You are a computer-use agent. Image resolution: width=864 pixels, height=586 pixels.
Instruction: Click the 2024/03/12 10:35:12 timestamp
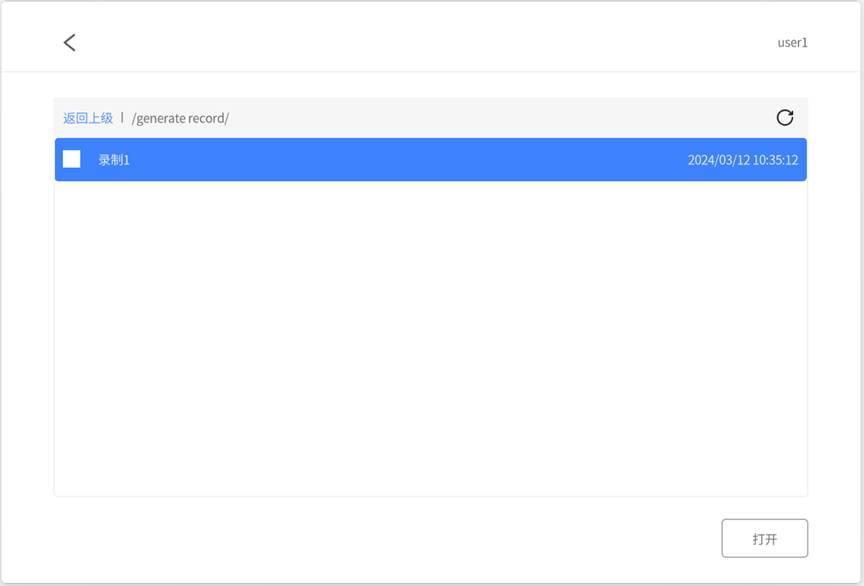tap(742, 160)
